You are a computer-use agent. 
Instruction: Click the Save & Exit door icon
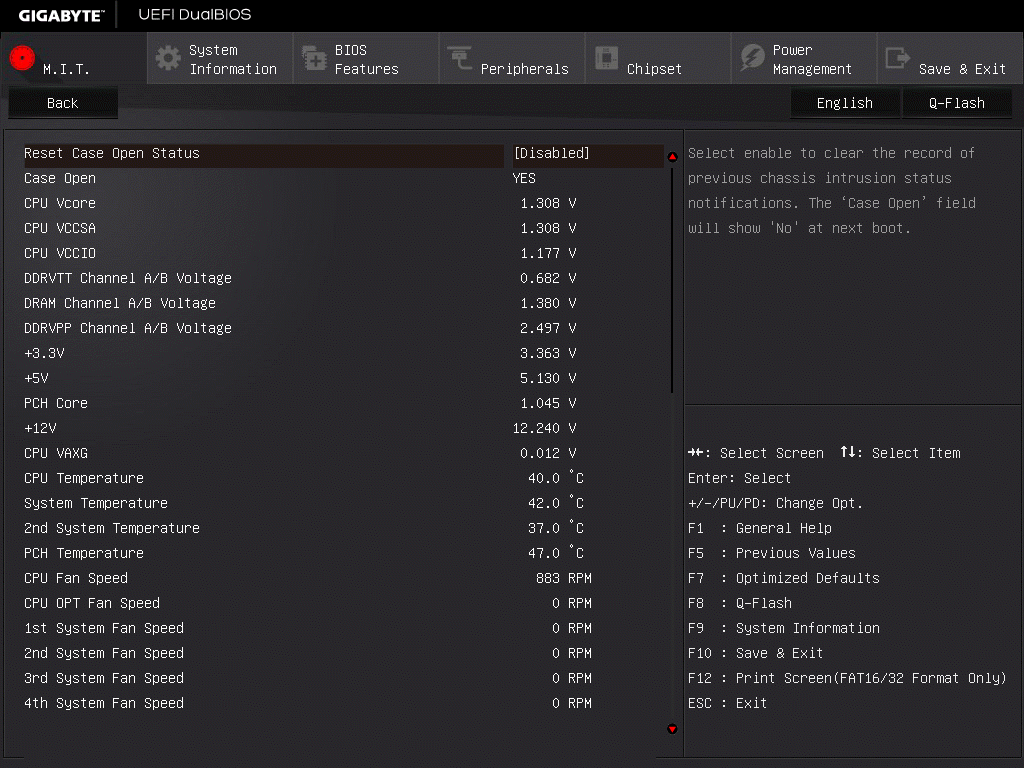click(897, 58)
